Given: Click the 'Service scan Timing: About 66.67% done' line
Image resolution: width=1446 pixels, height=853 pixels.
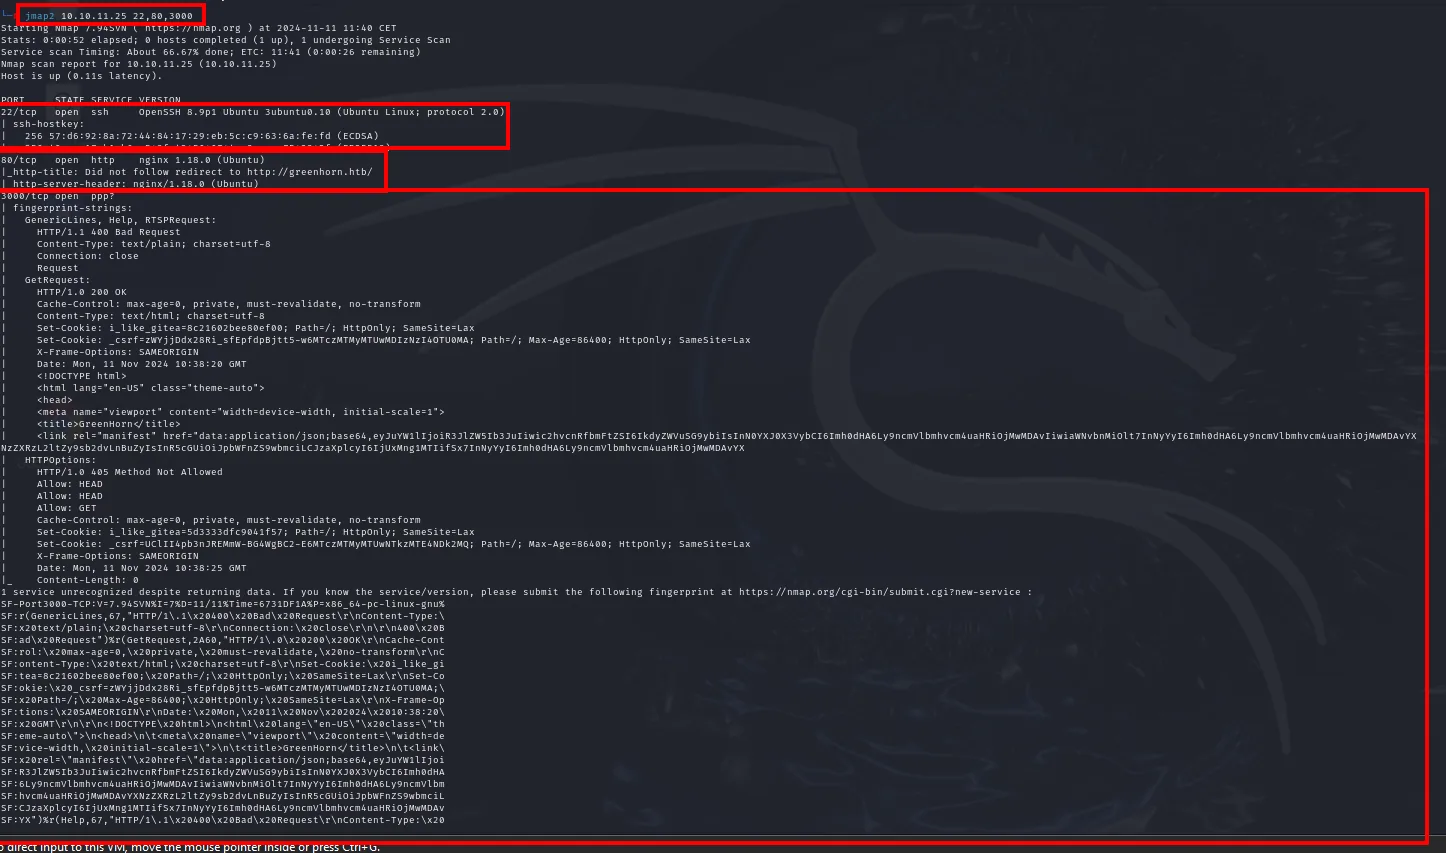Looking at the screenshot, I should (211, 52).
